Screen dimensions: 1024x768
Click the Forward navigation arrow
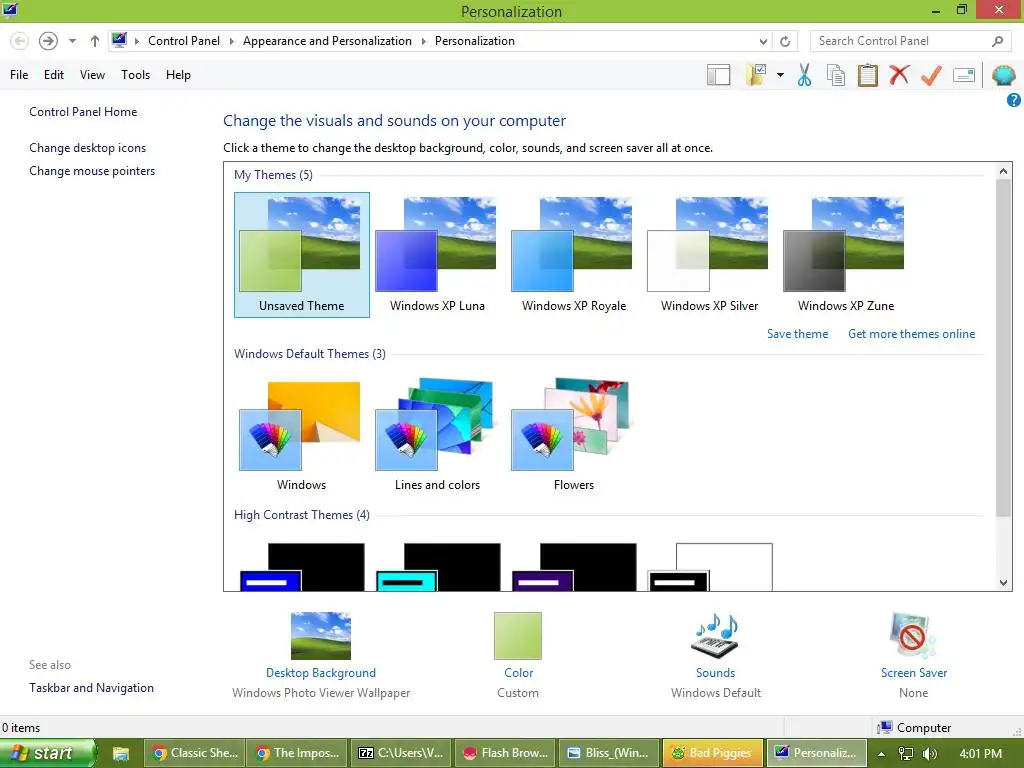pos(48,41)
